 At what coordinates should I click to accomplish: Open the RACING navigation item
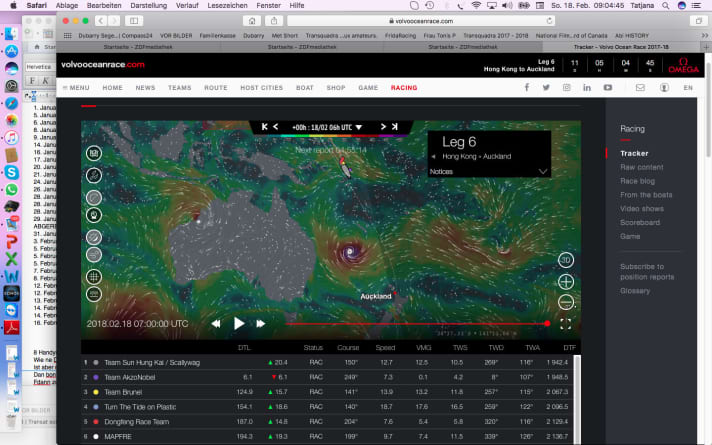[404, 88]
